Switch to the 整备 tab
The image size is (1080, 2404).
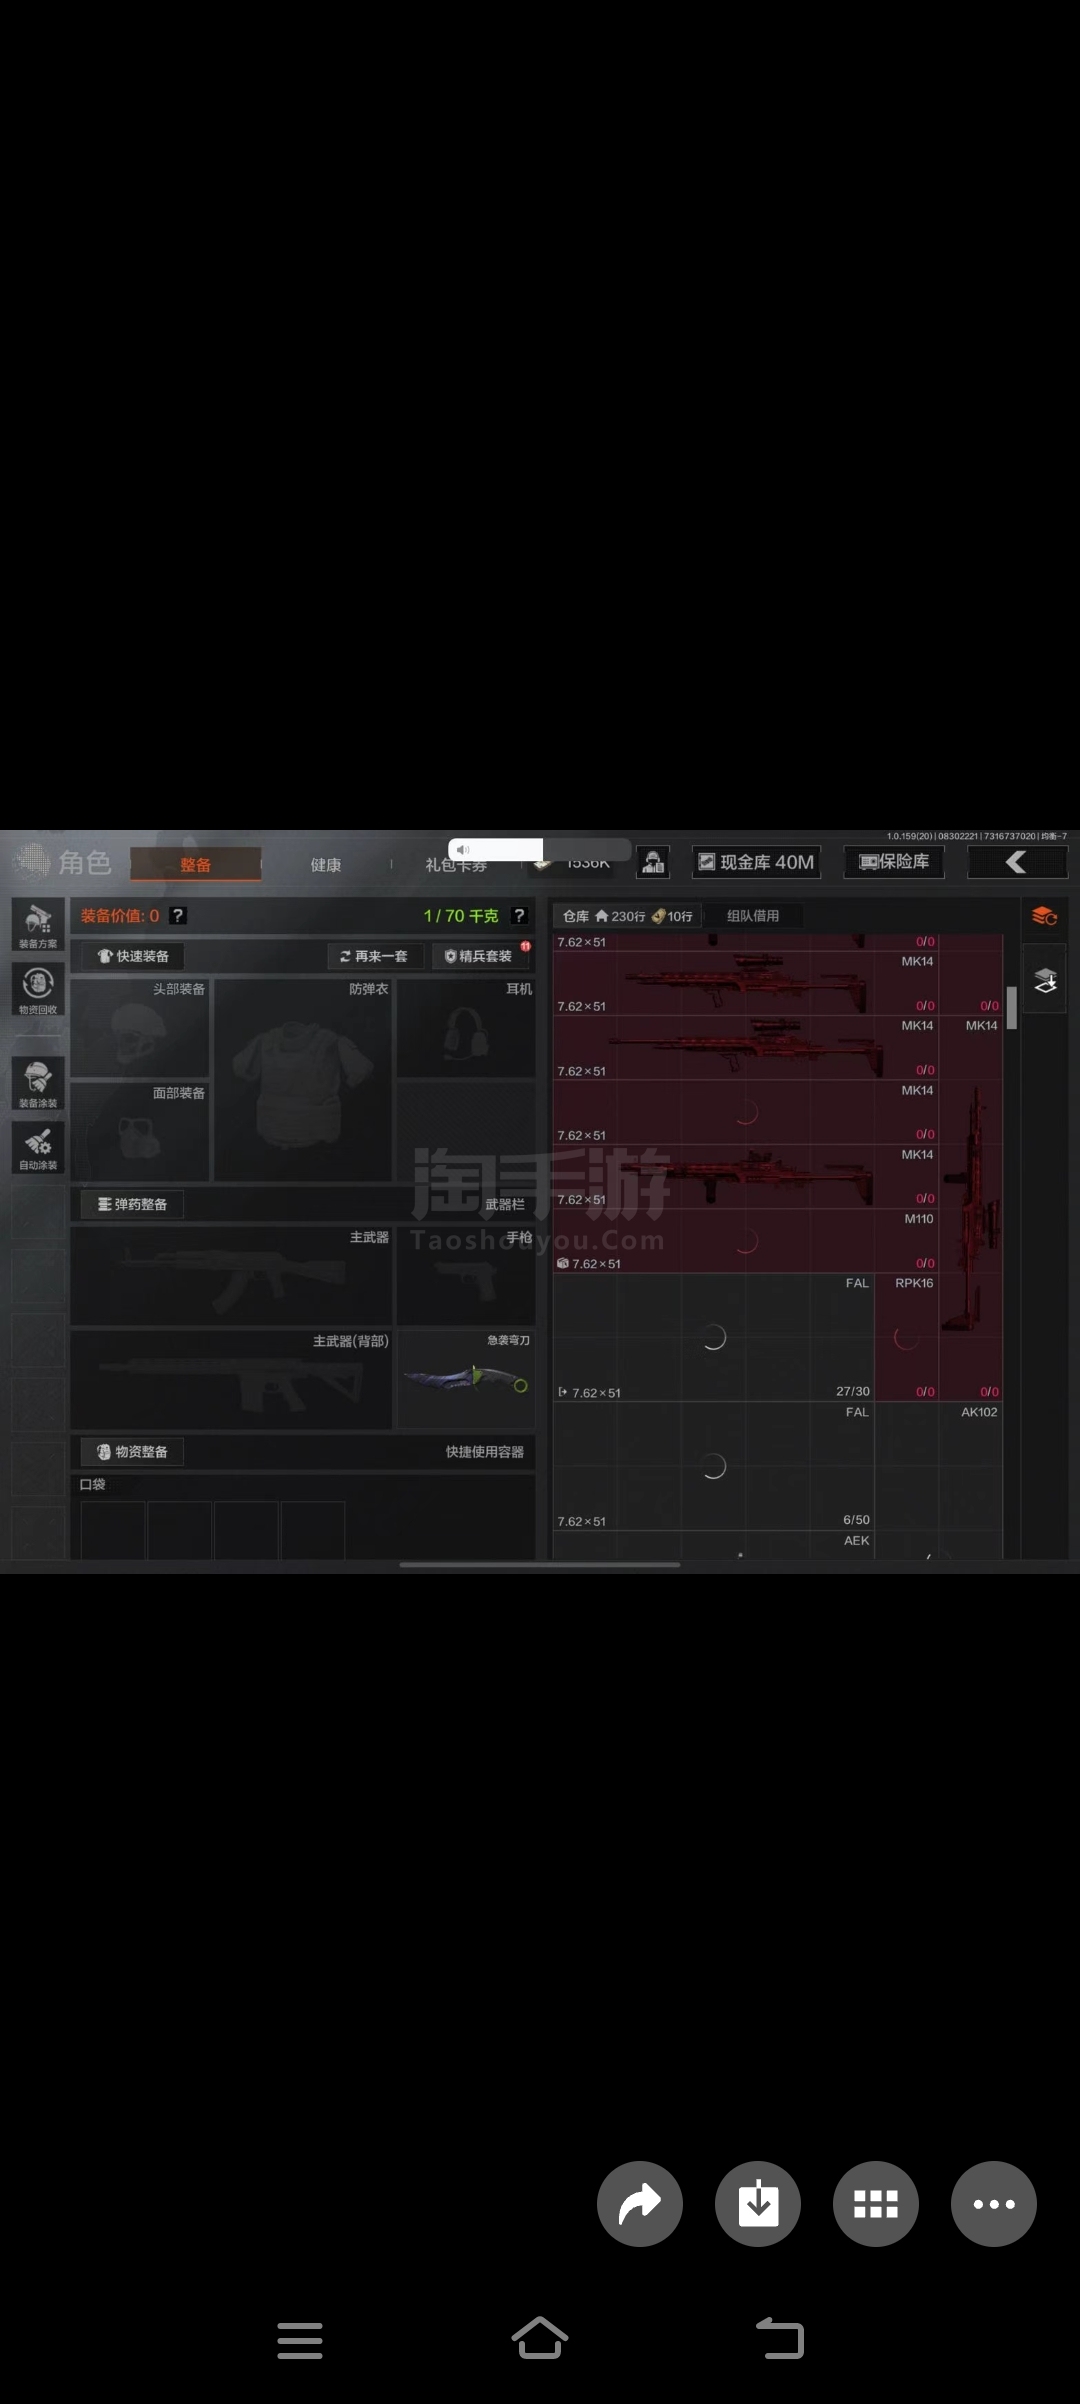(196, 864)
